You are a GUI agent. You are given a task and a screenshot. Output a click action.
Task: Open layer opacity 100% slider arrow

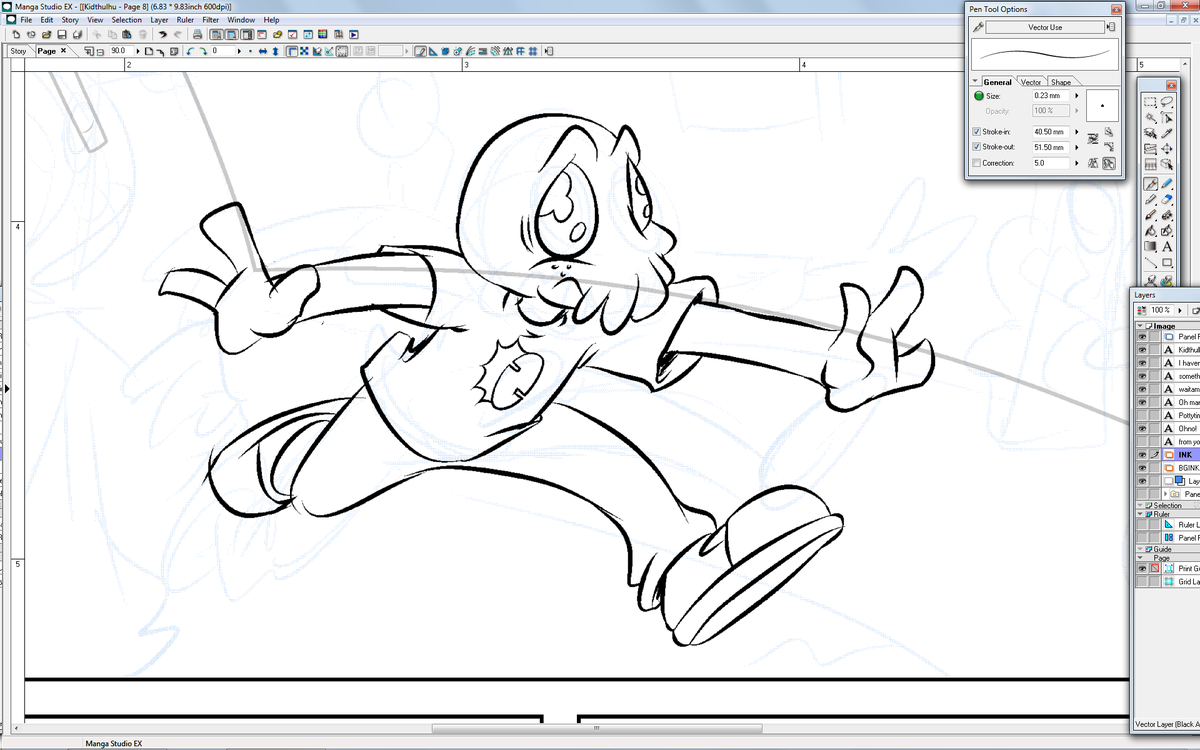click(x=1178, y=310)
